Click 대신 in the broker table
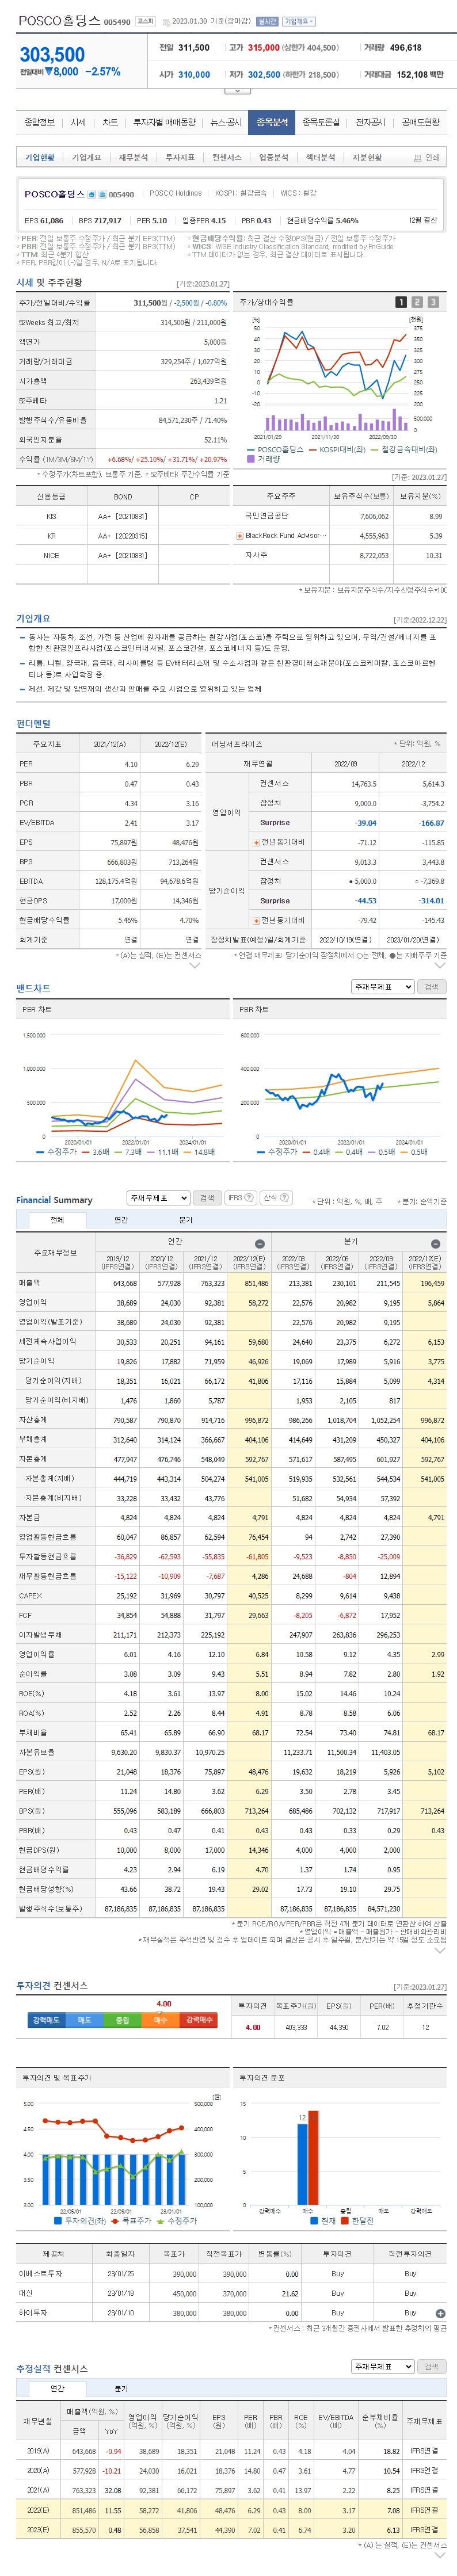This screenshot has height=2576, width=457. 26,2293
